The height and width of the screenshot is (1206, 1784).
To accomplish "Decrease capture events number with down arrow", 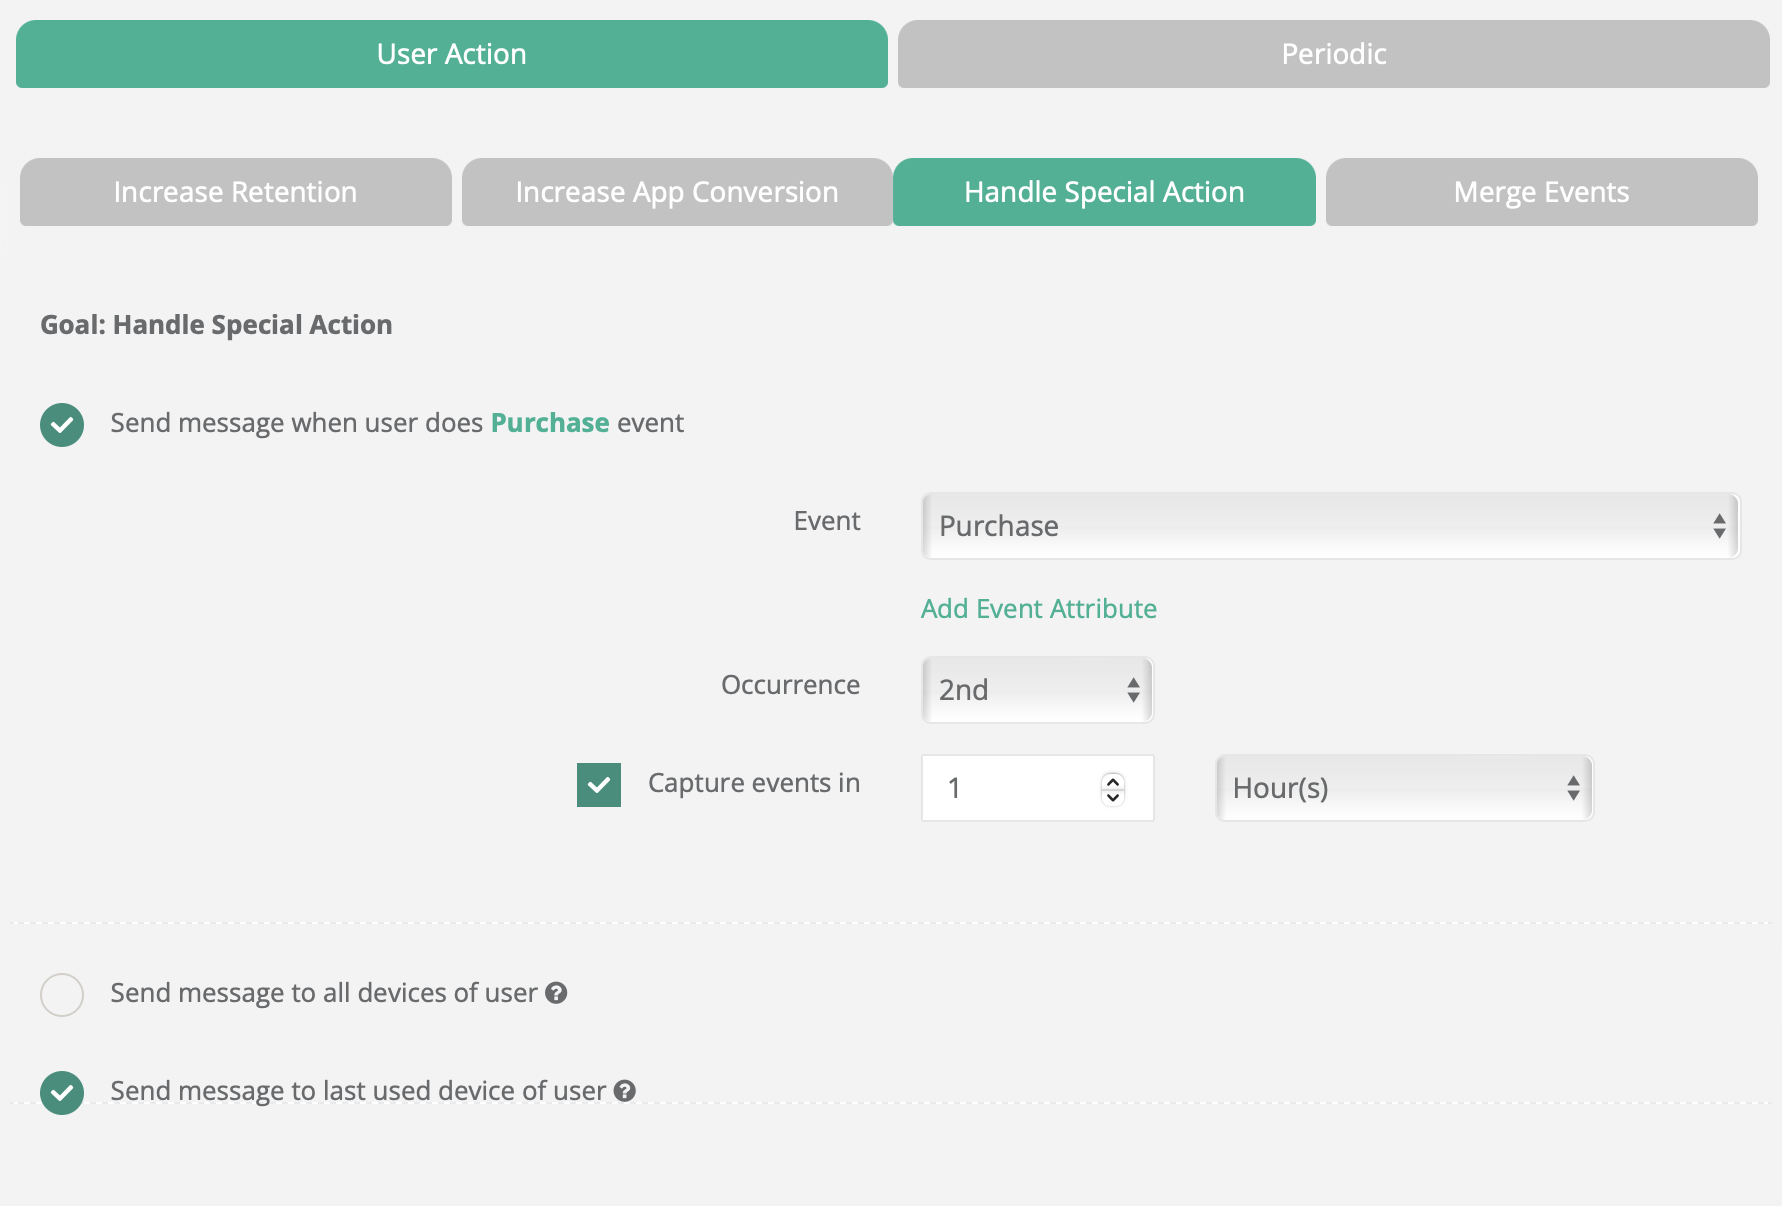I will tap(1113, 797).
